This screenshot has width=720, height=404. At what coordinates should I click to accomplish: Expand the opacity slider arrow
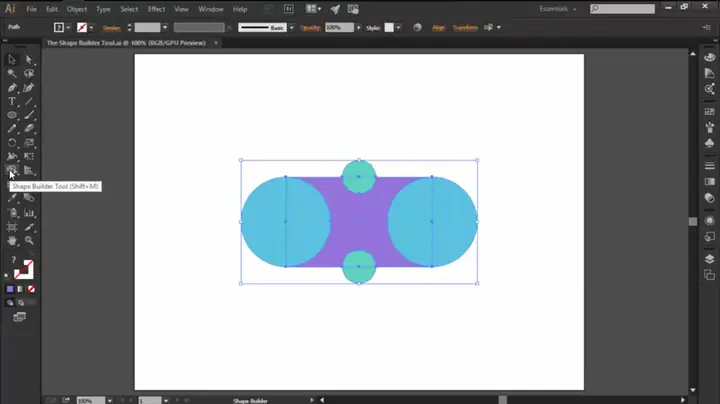click(x=359, y=28)
